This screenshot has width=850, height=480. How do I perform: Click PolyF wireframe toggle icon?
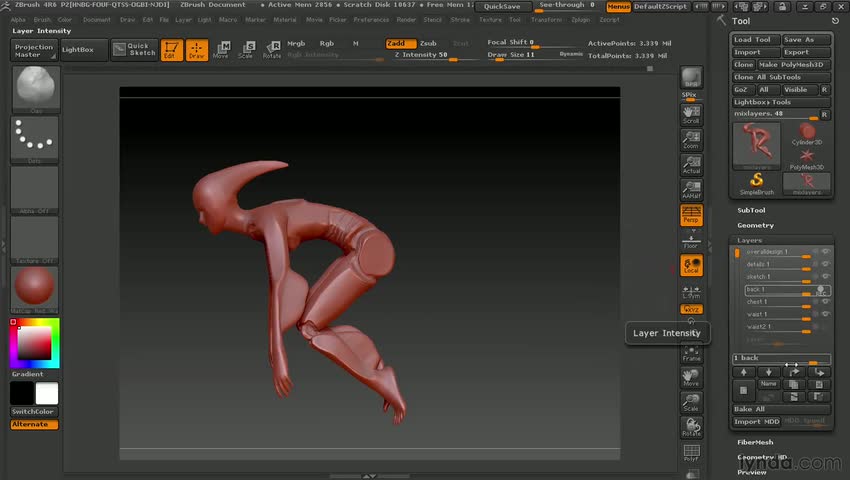tap(691, 453)
